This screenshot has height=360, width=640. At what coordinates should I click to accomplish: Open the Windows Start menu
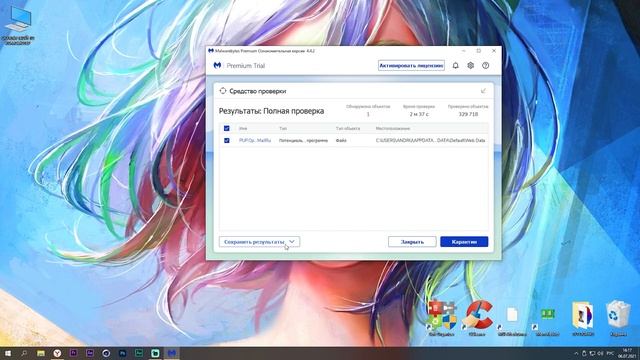click(x=8, y=353)
